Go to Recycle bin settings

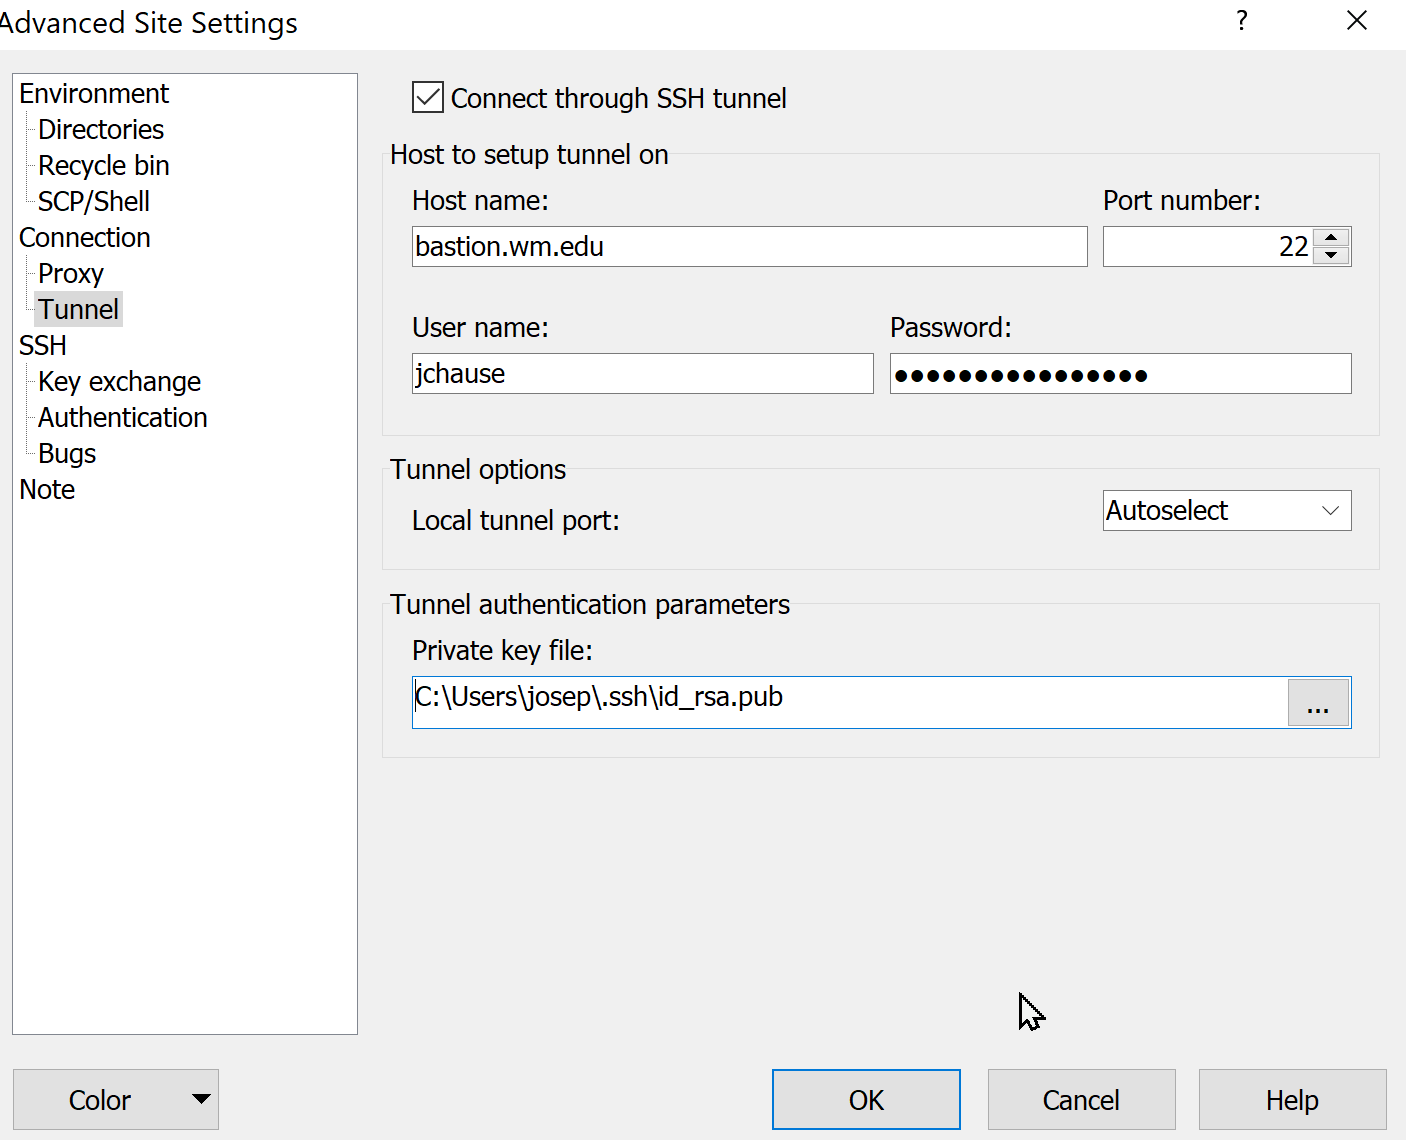[x=104, y=166]
